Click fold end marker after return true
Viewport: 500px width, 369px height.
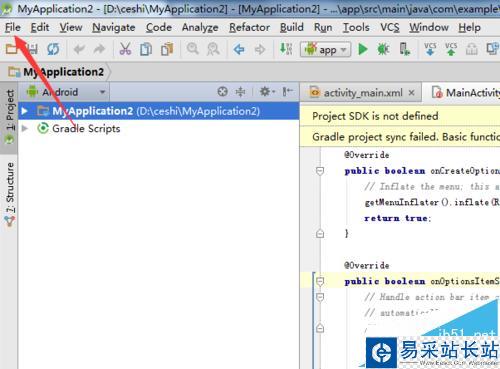point(320,234)
